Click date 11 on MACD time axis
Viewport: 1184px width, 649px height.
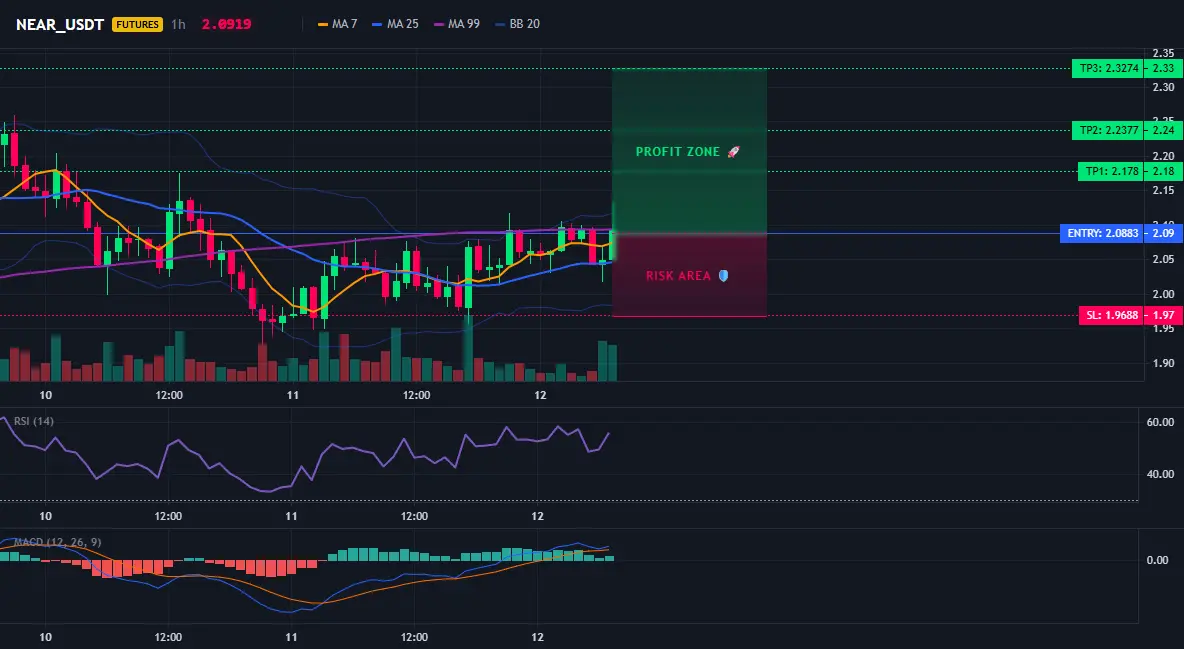pyautogui.click(x=291, y=637)
